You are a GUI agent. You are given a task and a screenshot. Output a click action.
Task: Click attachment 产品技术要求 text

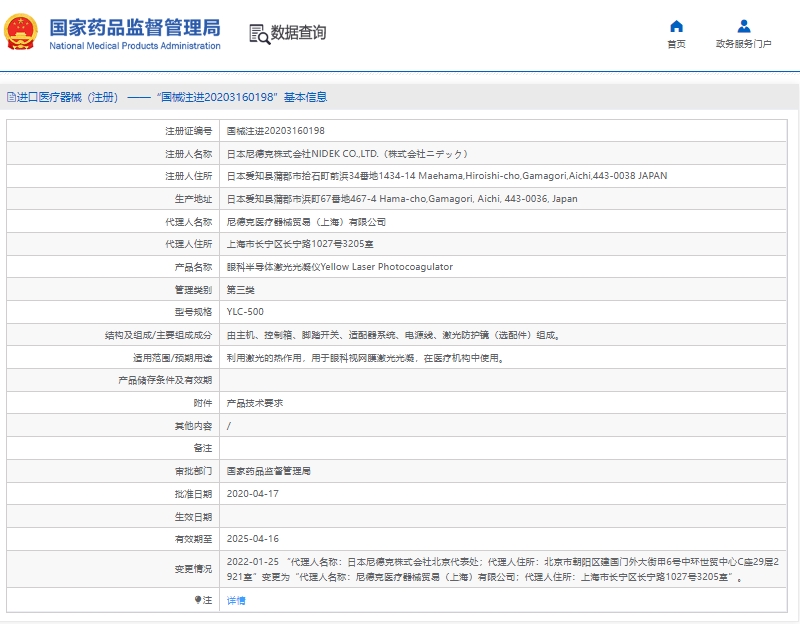(x=255, y=403)
